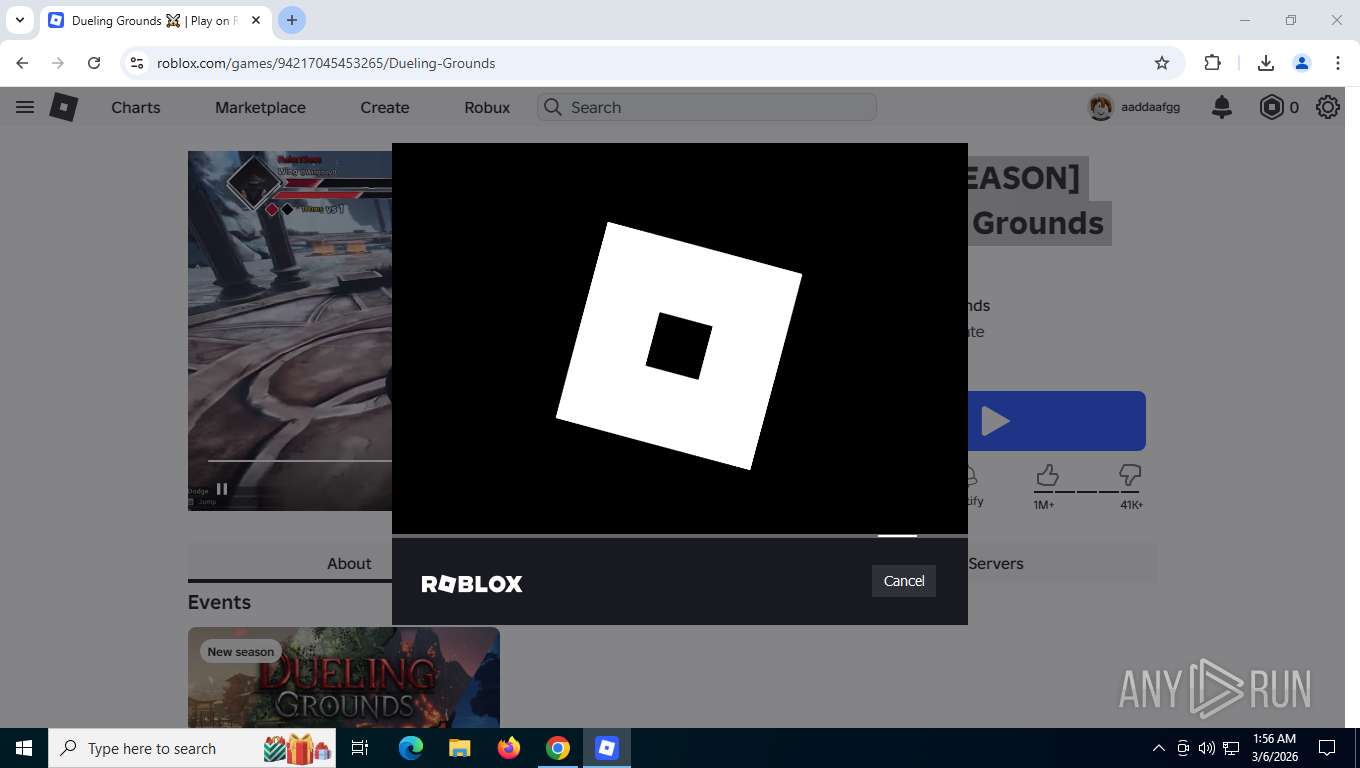
Task: Focus the Roblox Search field
Action: tap(707, 107)
